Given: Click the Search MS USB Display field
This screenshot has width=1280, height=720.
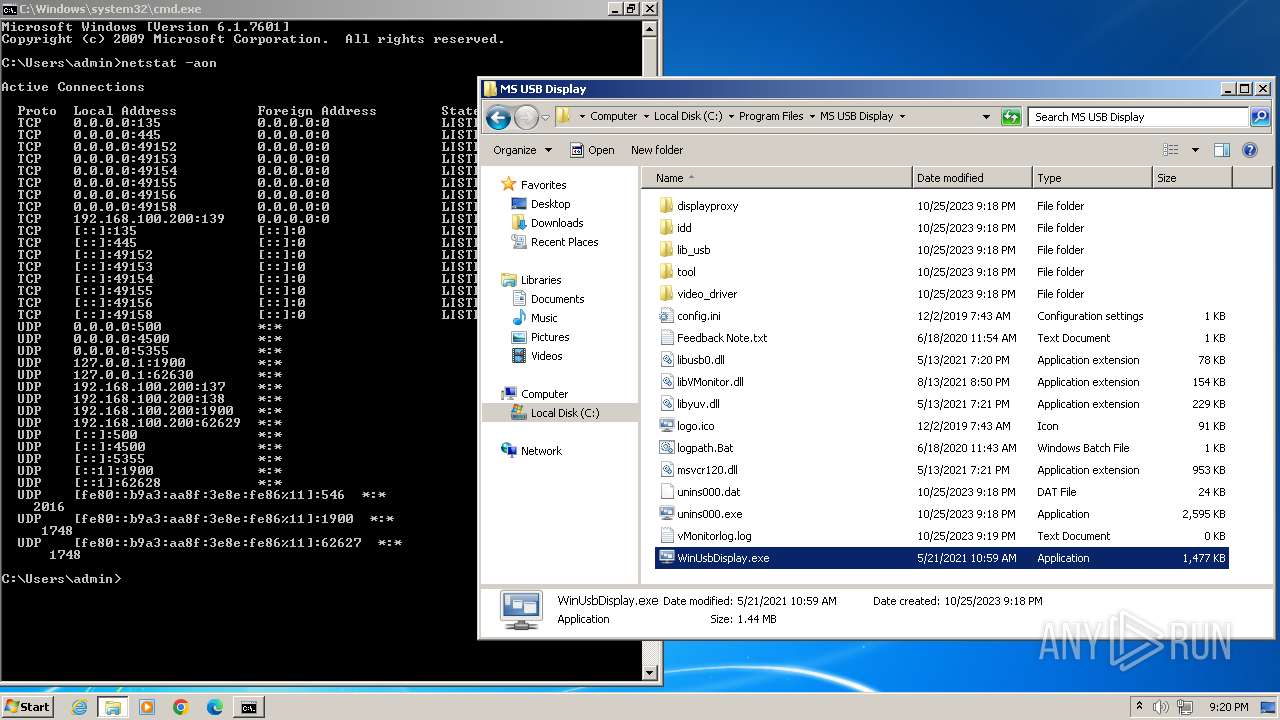Looking at the screenshot, I should (x=1139, y=117).
